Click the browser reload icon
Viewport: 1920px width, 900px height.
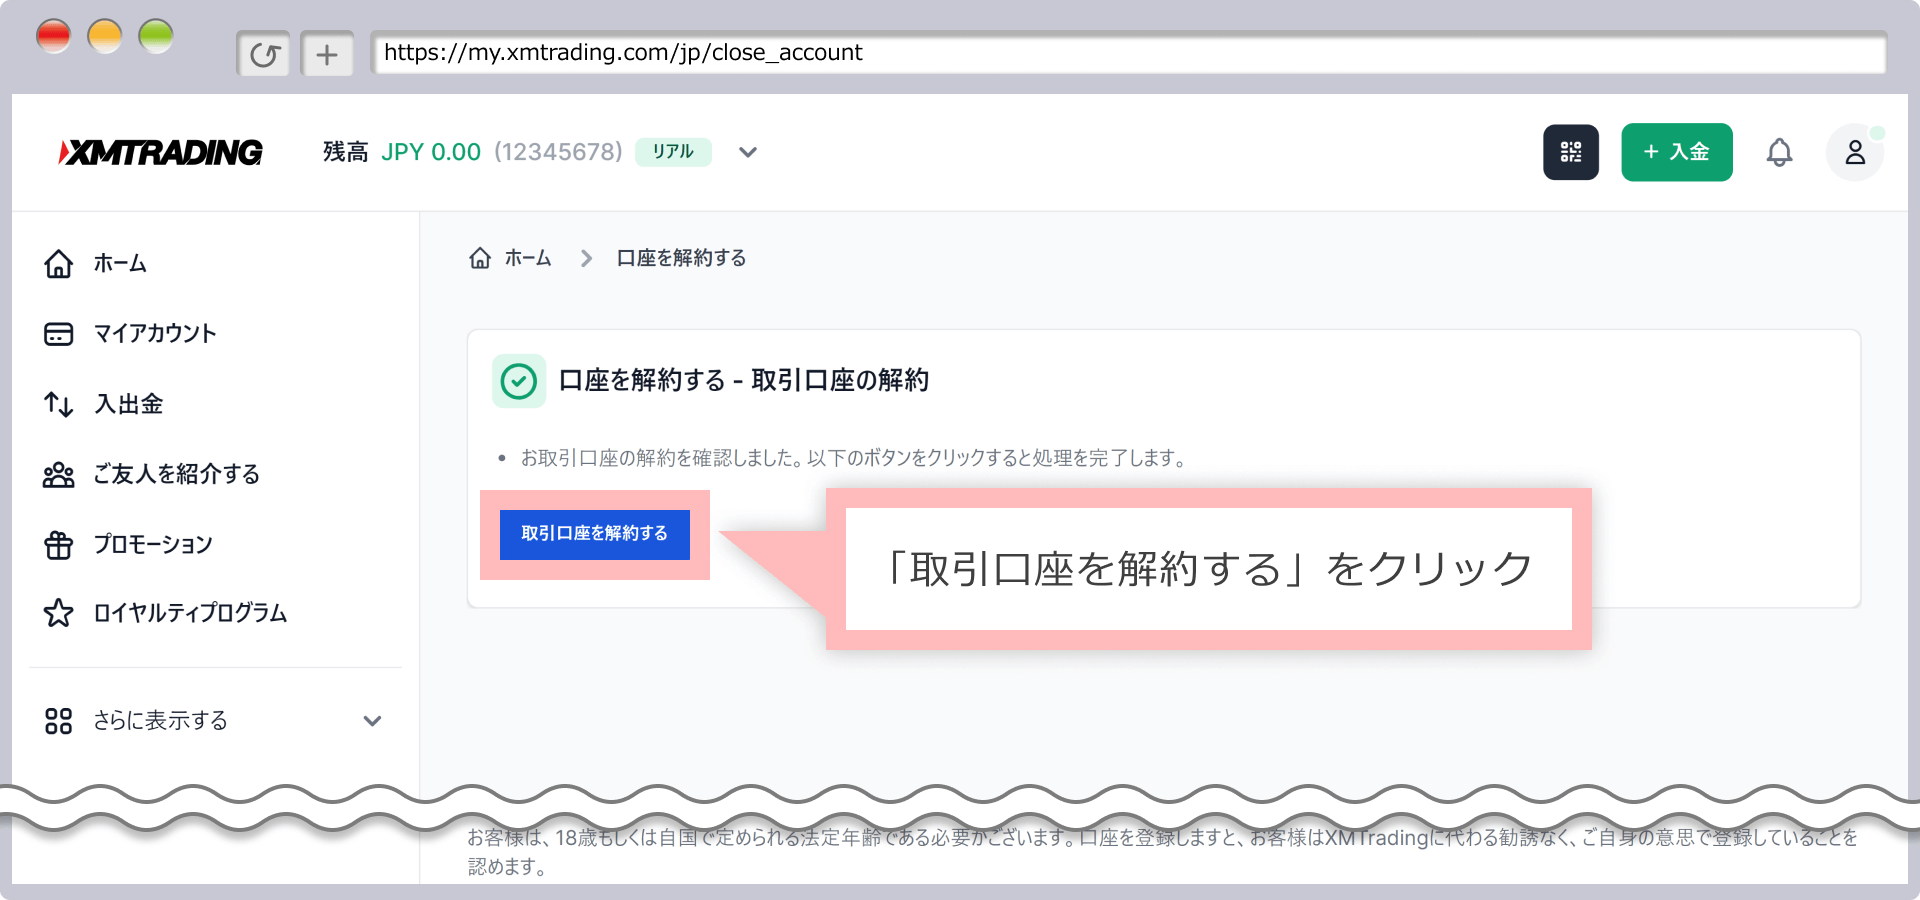(x=263, y=54)
